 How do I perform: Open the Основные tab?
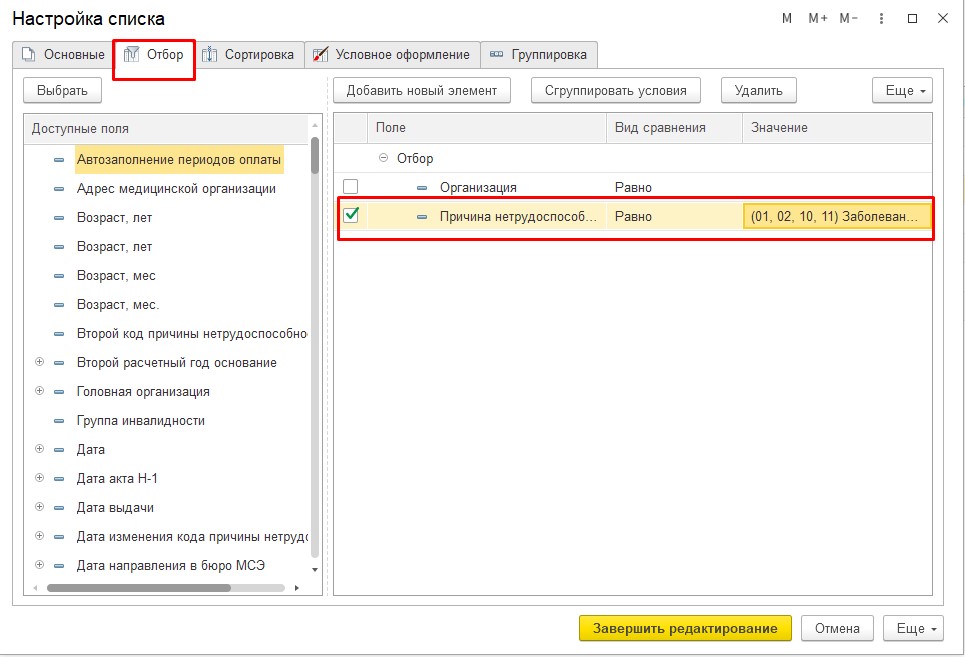tap(63, 55)
